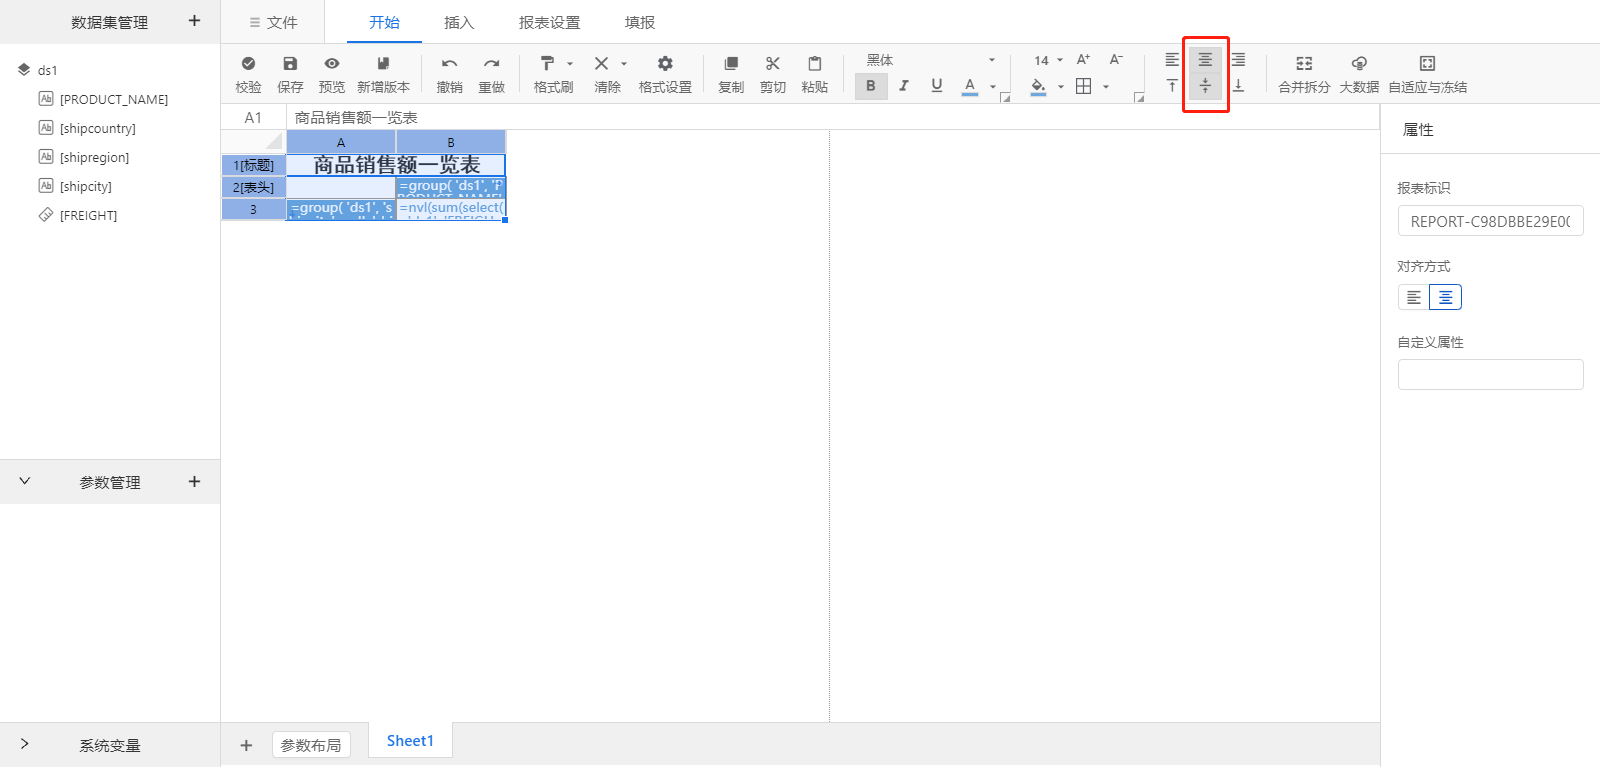
Task: Toggle bold formatting button
Action: 871,86
